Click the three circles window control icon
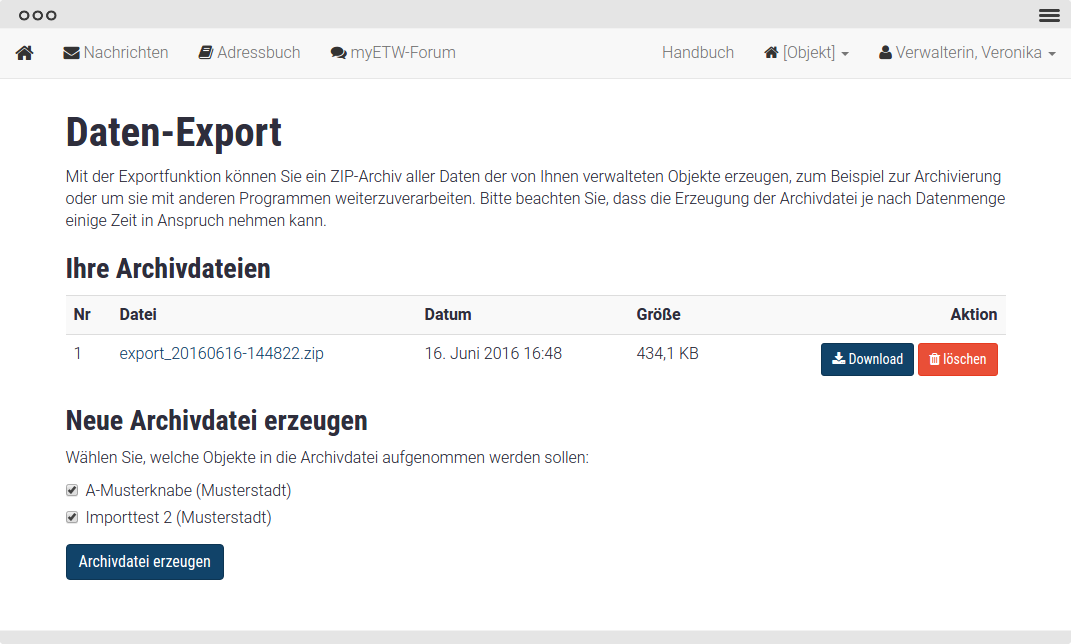Screen dimensions: 1071x644 coord(38,15)
